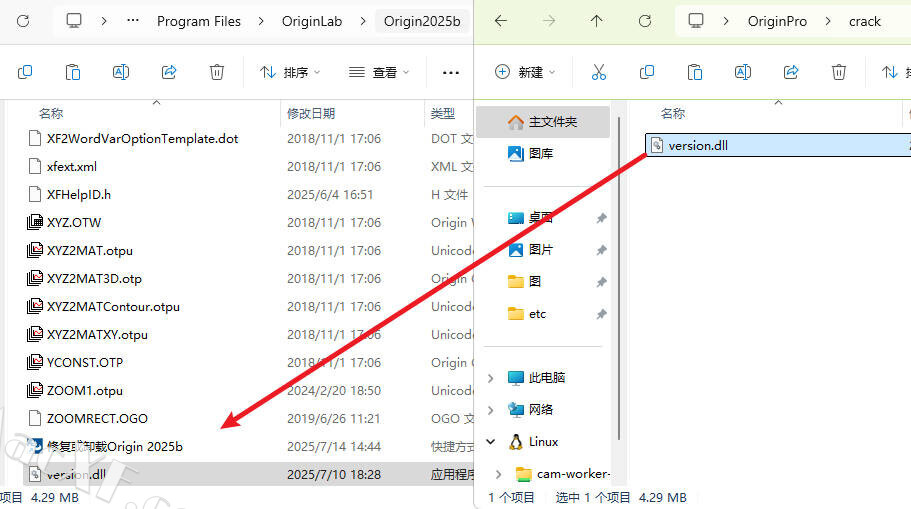Collapse the Linux tree node
Screen dimensions: 911x509
491,442
